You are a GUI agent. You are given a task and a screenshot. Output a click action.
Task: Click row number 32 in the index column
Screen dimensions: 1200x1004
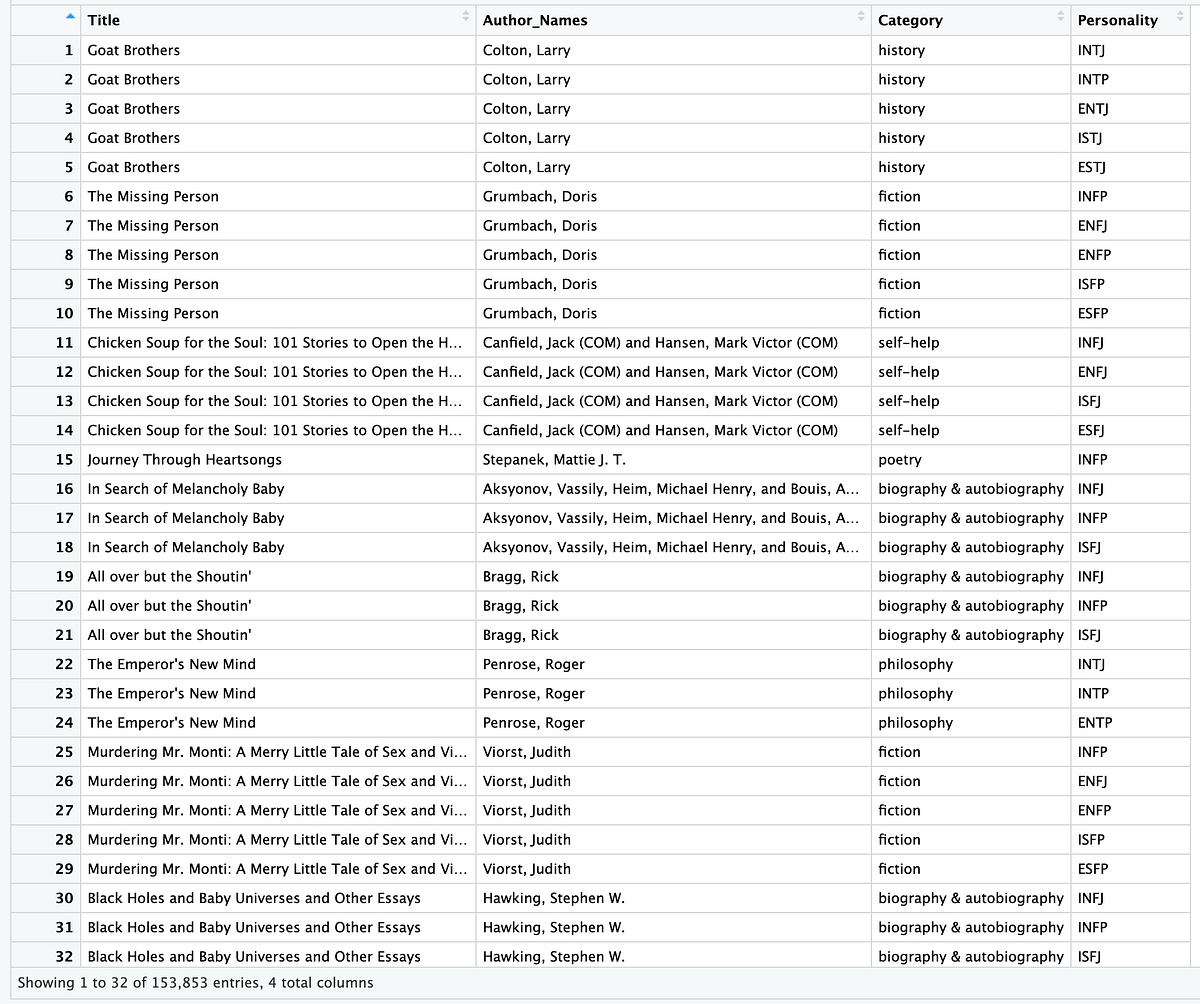(x=65, y=956)
